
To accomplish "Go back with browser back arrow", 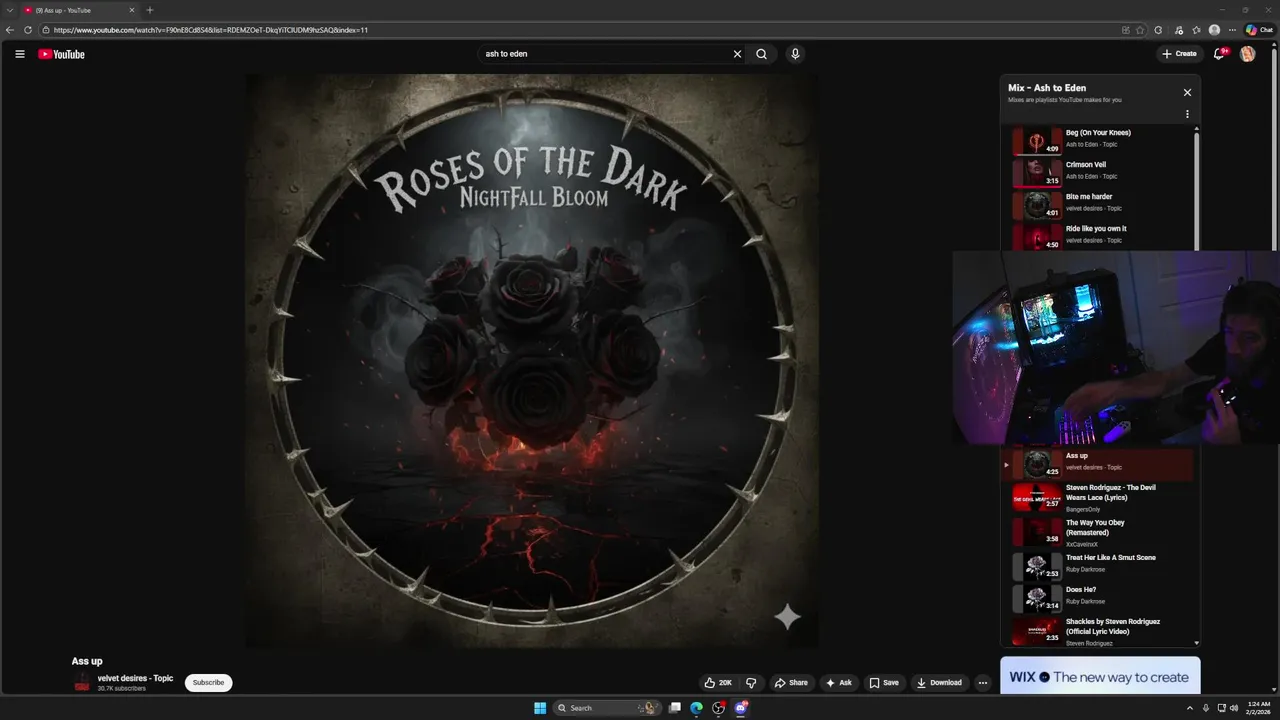I will click(10, 30).
